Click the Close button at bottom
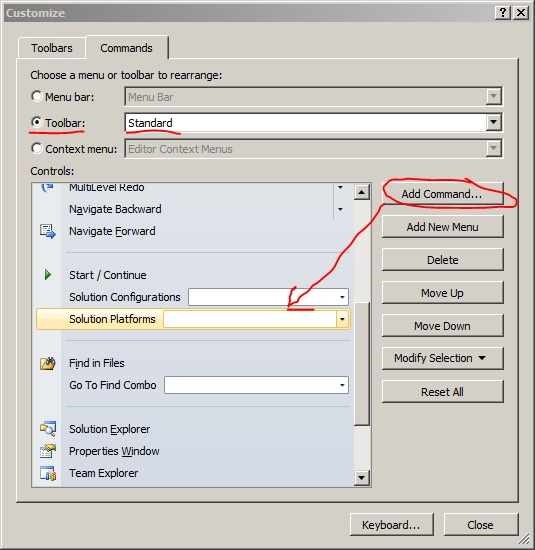The height and width of the screenshot is (550, 535). pyautogui.click(x=481, y=525)
